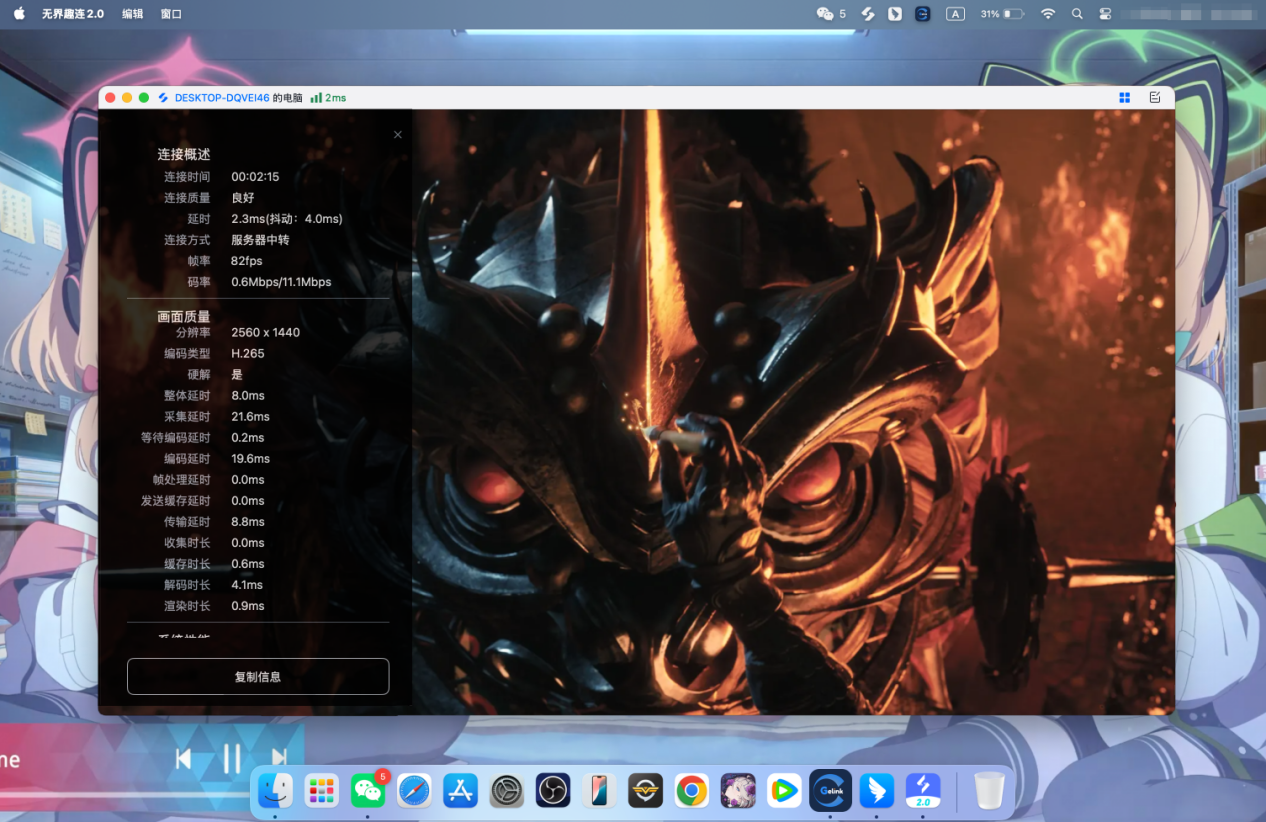
Task: Click the 无界趣连 lightning icon in menu bar
Action: pyautogui.click(x=868, y=14)
